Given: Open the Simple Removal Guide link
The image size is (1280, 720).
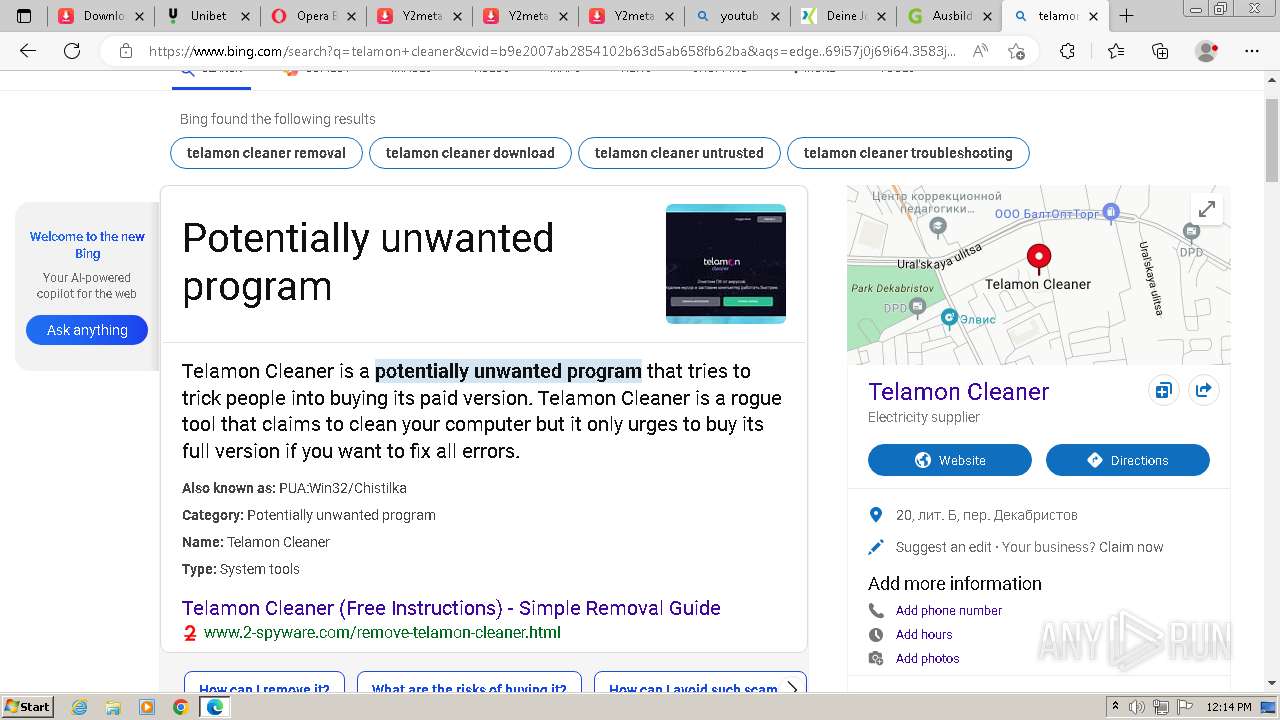Looking at the screenshot, I should (x=451, y=608).
